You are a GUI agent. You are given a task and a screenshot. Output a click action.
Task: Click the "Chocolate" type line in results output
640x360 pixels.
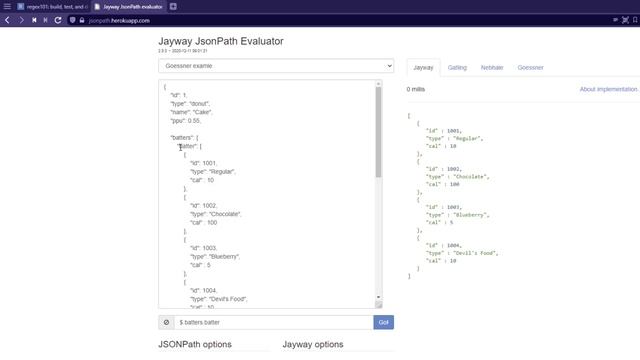tap(458, 176)
